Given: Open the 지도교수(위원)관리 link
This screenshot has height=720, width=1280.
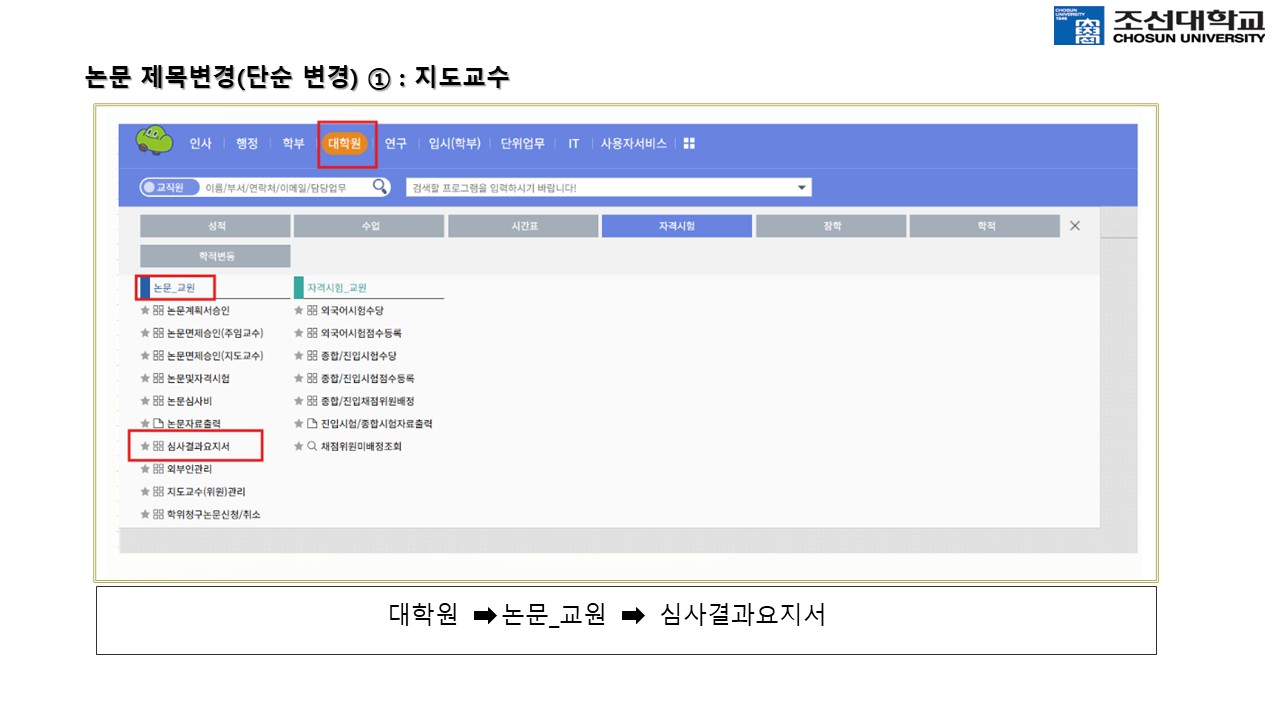Looking at the screenshot, I should click(206, 491).
